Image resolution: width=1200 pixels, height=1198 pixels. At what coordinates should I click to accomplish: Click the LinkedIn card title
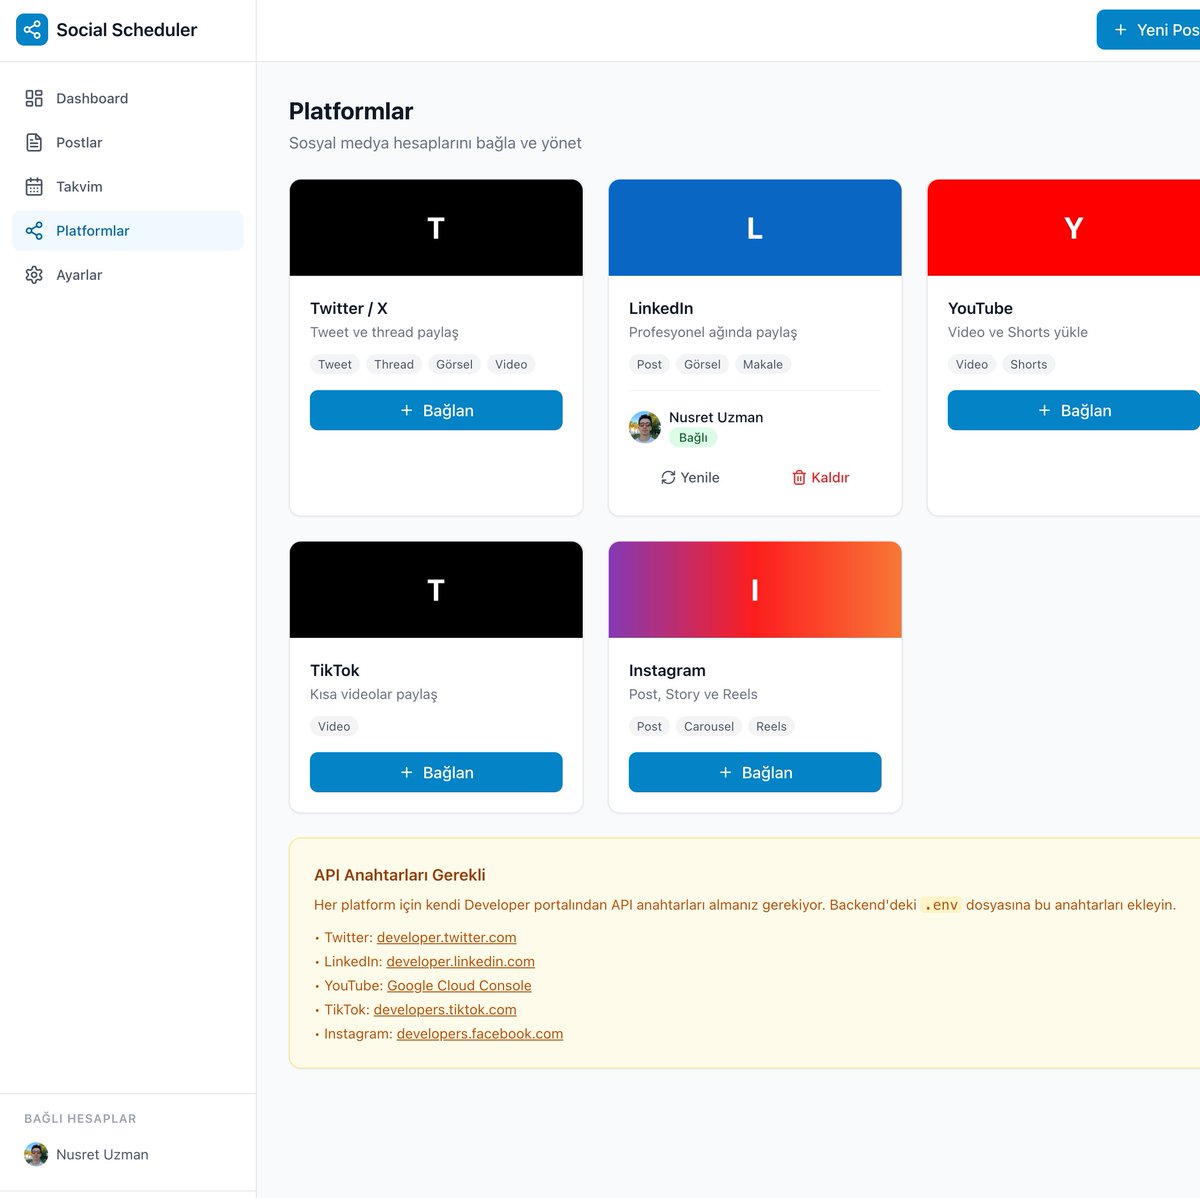pos(661,308)
